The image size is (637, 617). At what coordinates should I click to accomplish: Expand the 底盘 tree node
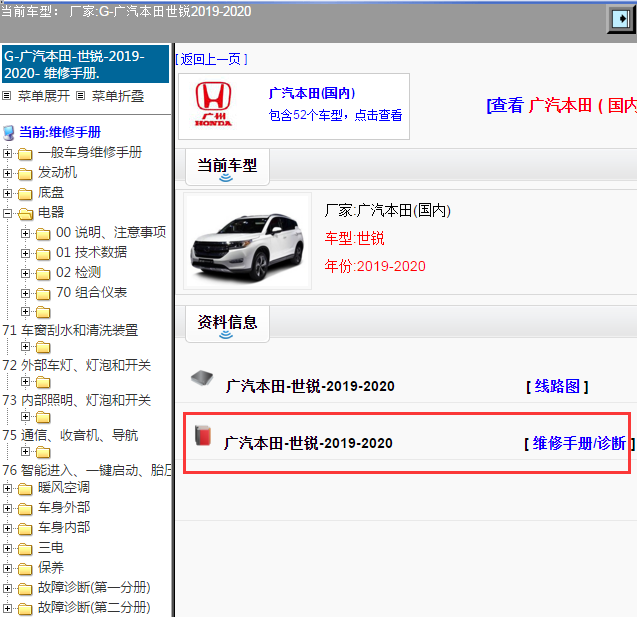click(x=7, y=193)
